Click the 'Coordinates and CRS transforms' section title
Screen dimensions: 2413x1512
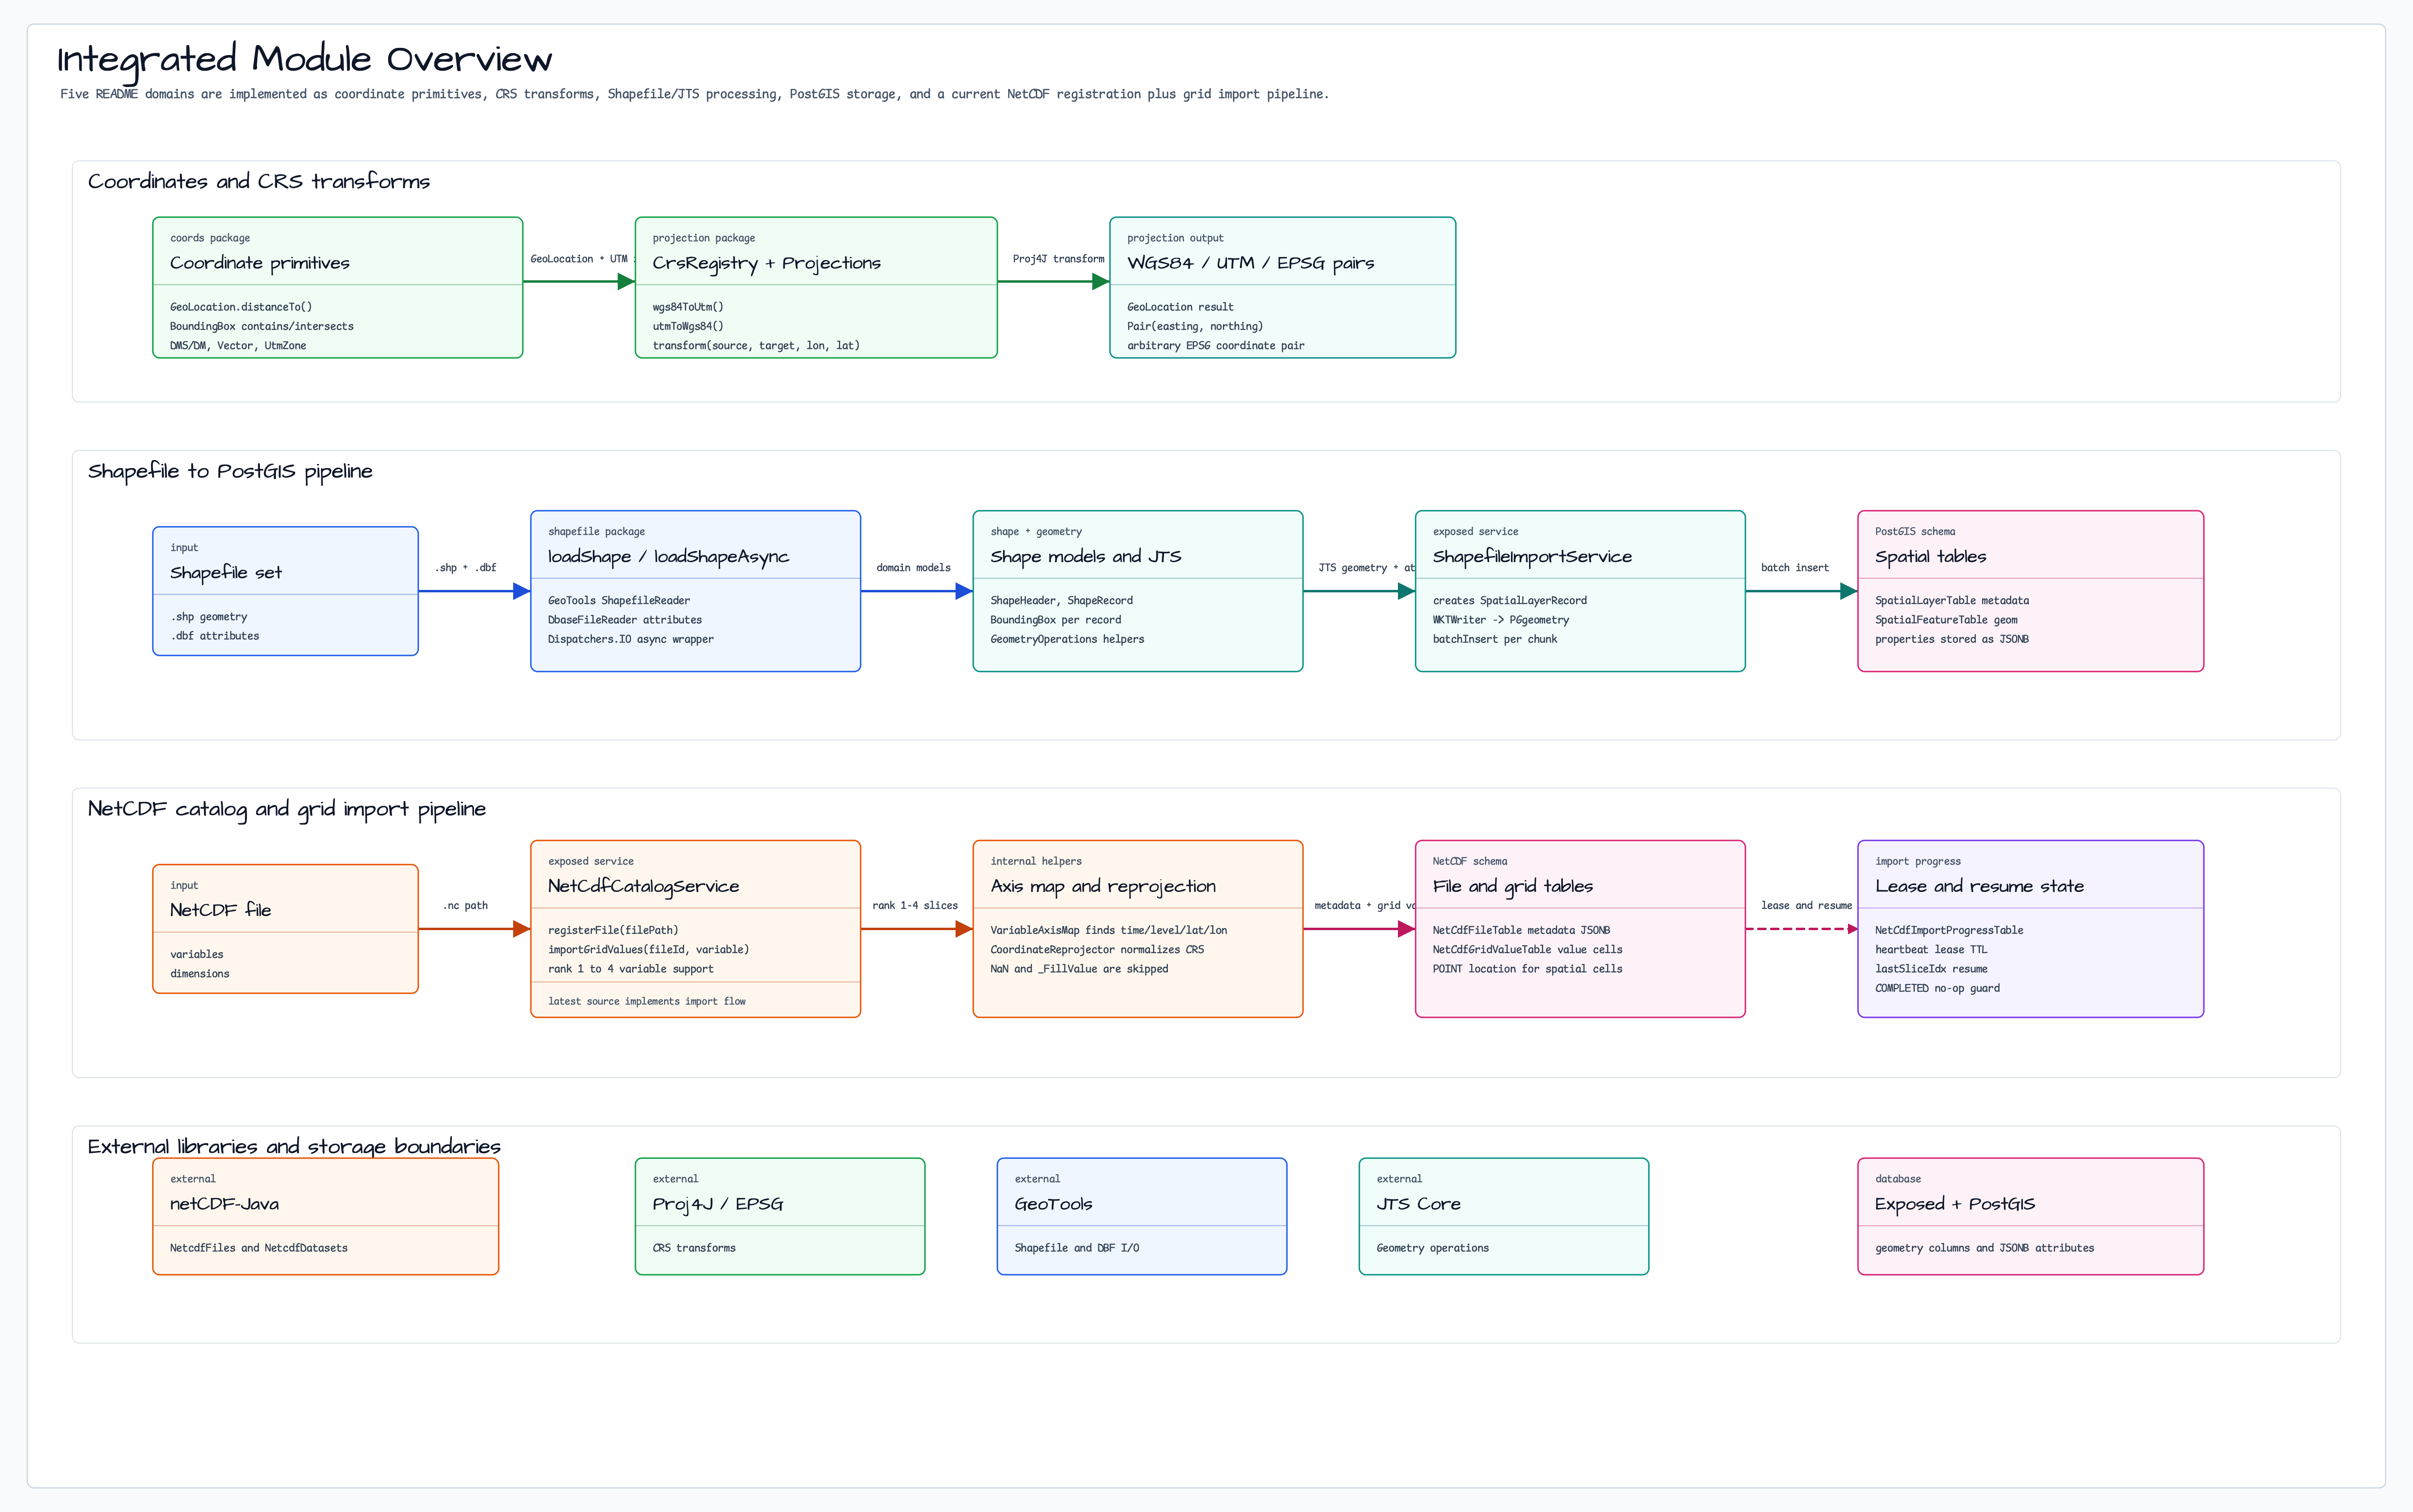pyautogui.click(x=259, y=182)
